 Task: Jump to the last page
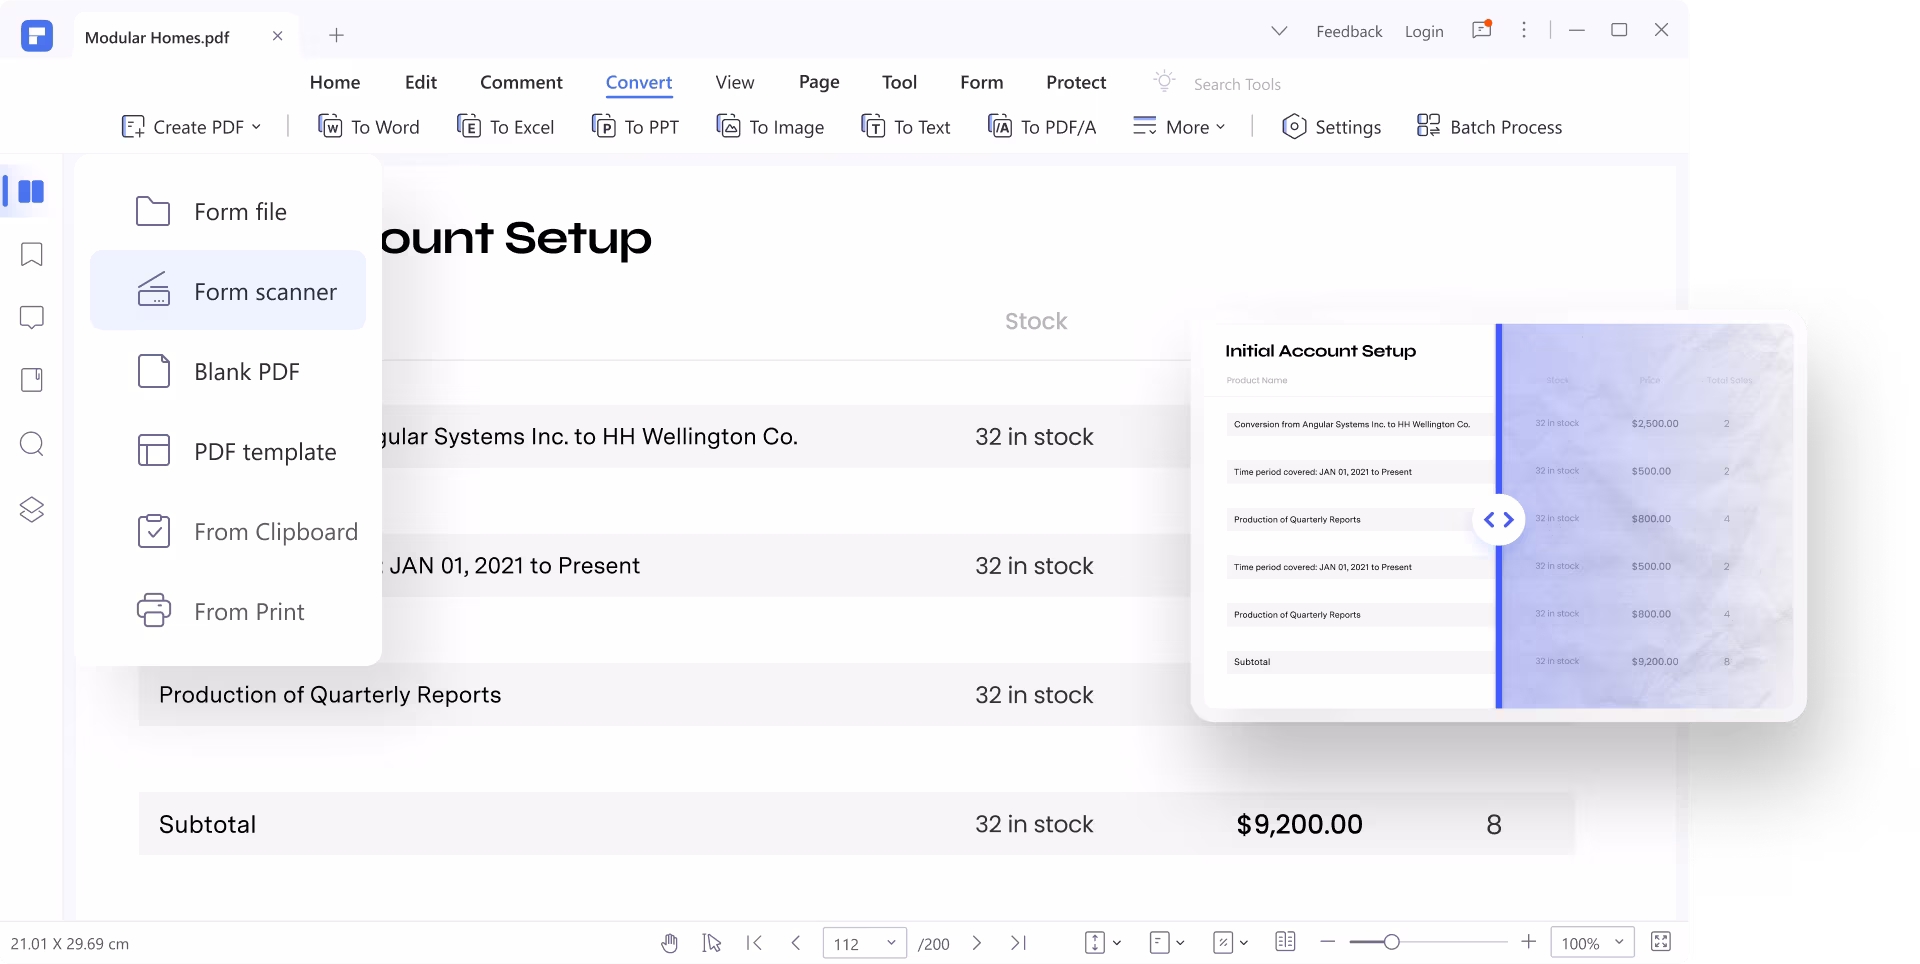1018,943
